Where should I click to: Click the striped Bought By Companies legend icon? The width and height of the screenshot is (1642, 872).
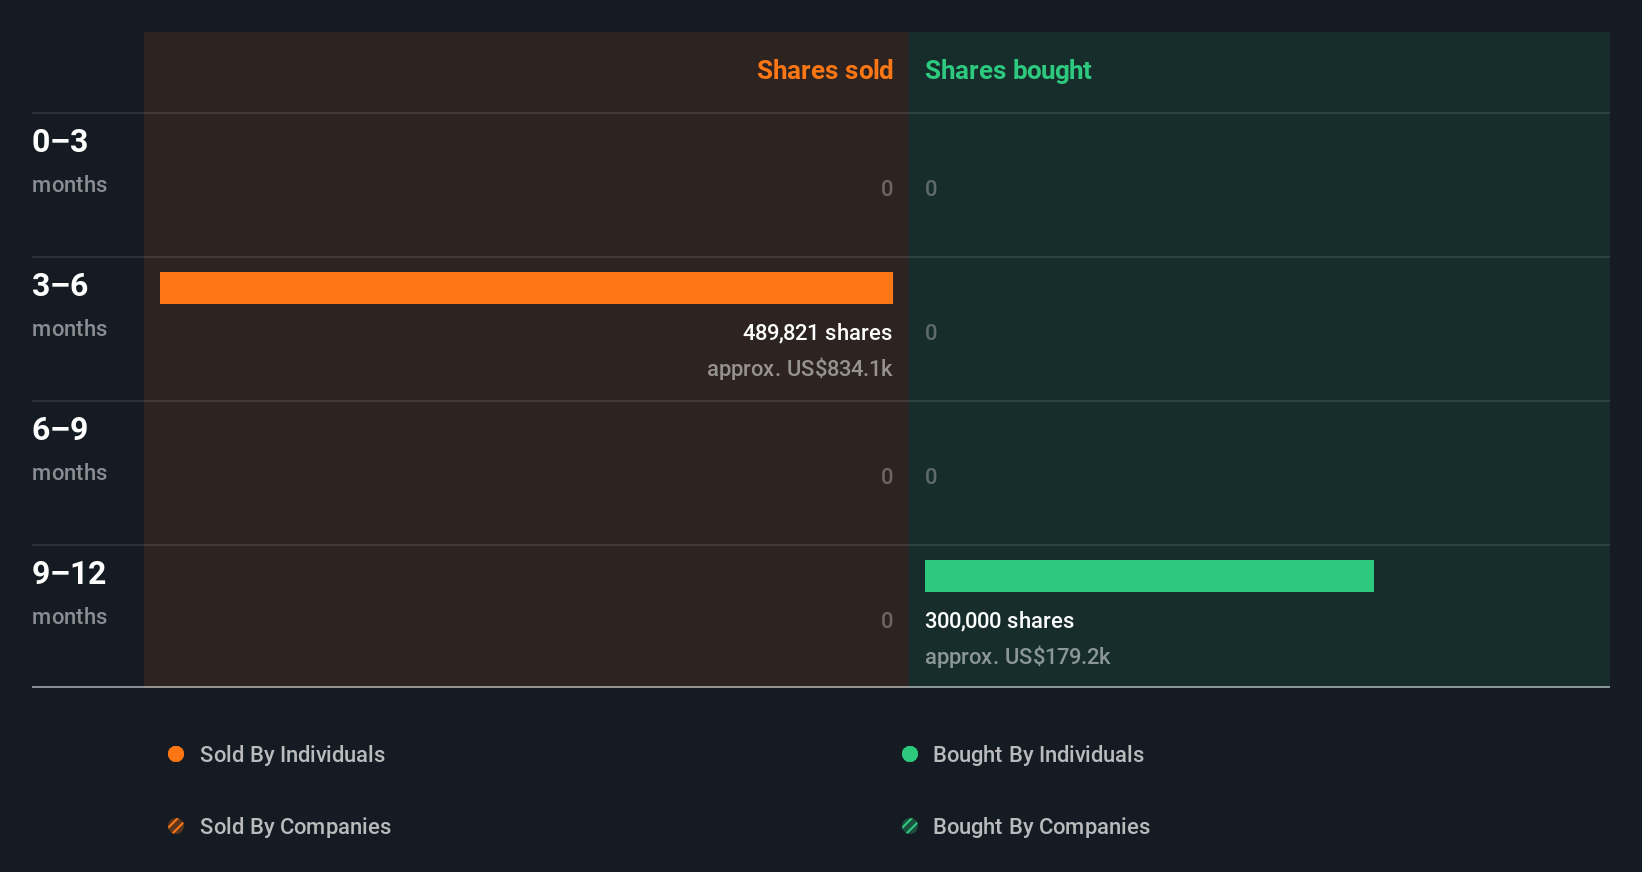click(x=910, y=826)
